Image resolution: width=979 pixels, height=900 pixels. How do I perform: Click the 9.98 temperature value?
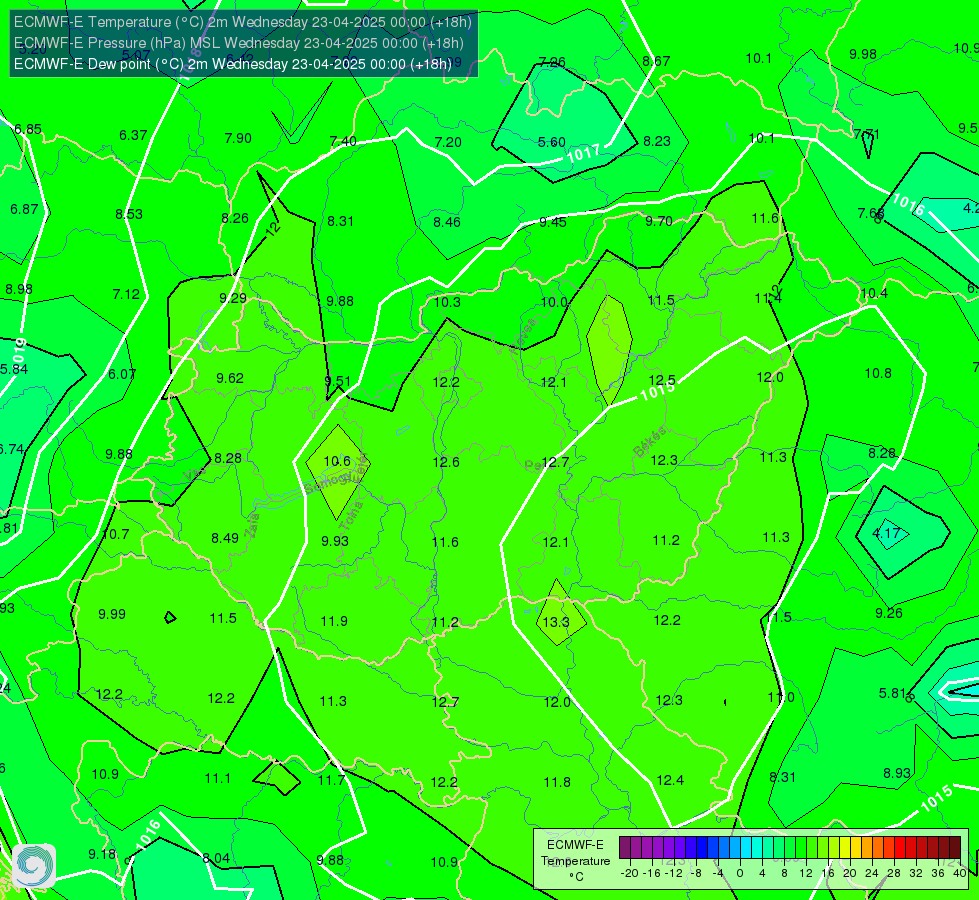point(863,54)
